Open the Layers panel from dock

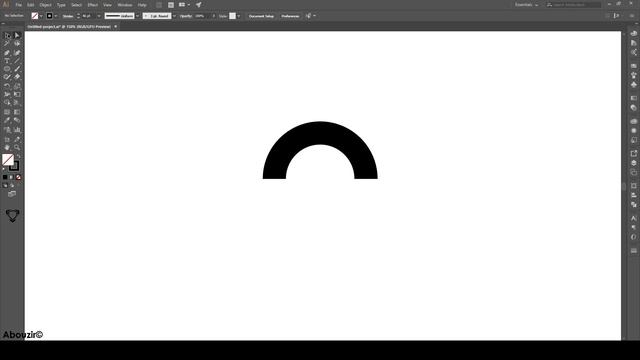(633, 163)
